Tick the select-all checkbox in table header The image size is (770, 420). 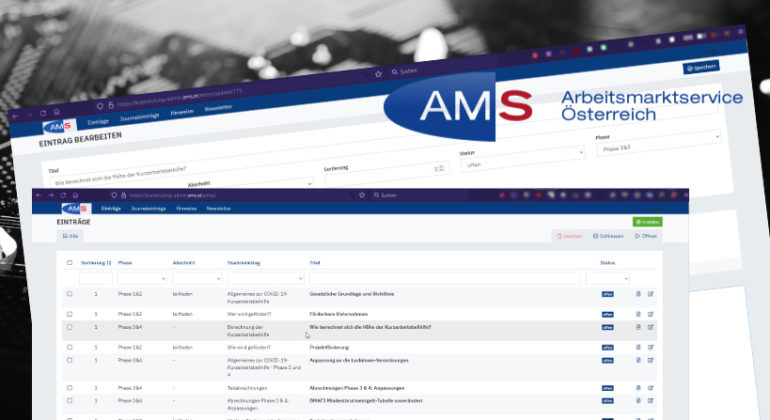point(69,262)
